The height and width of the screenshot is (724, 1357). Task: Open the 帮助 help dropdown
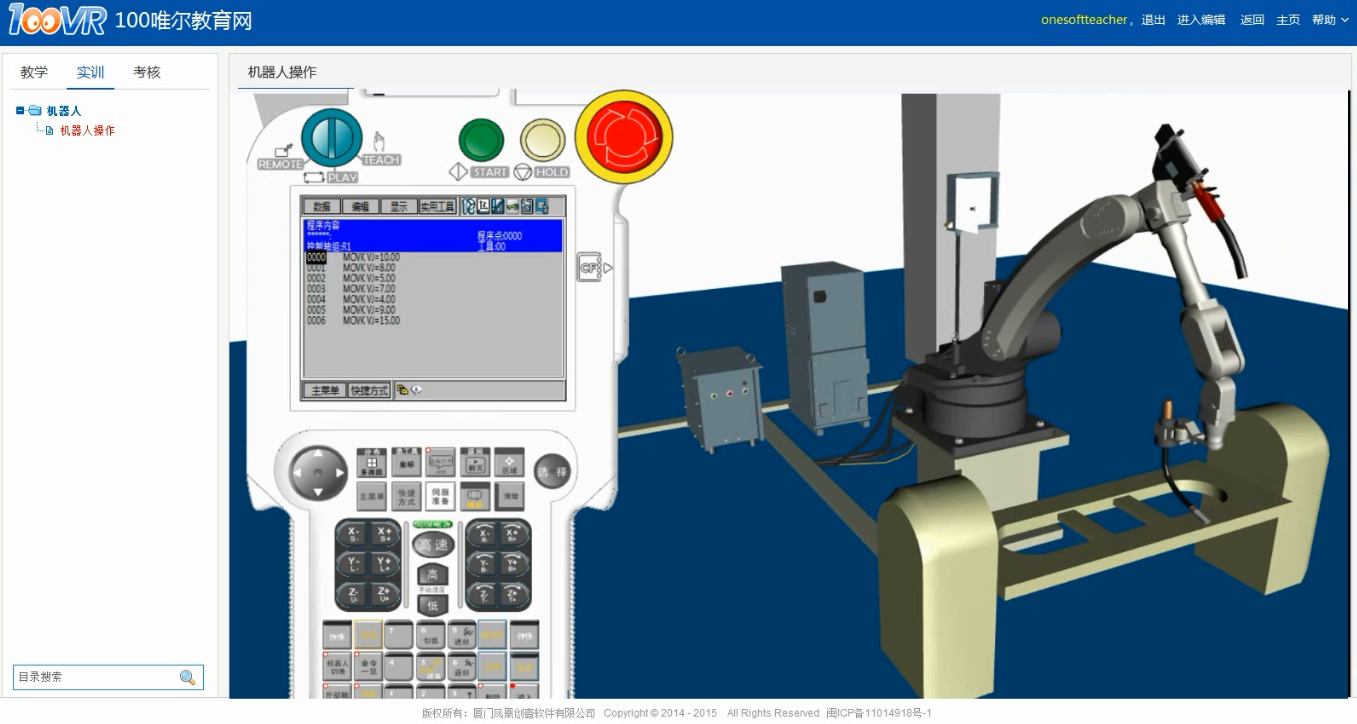[1330, 20]
